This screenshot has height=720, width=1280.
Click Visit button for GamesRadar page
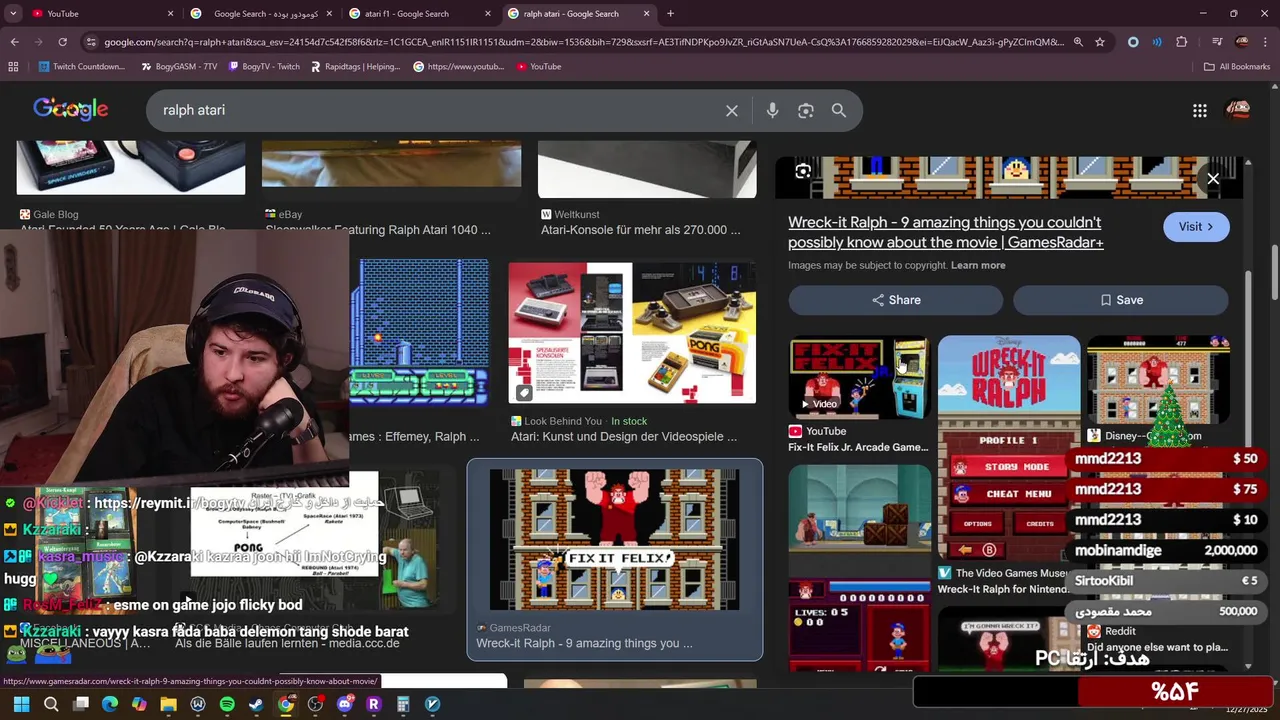click(1196, 227)
